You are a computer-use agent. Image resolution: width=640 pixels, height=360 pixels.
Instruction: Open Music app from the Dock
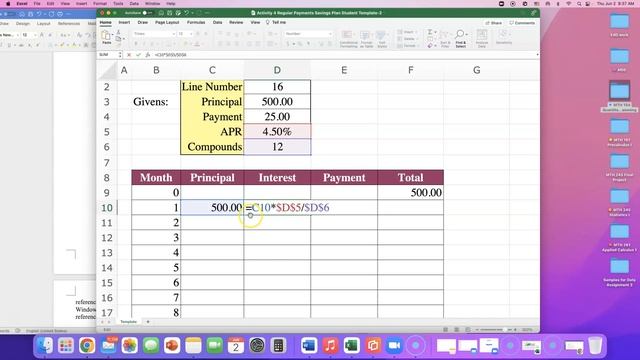pyautogui.click(x=330, y=346)
